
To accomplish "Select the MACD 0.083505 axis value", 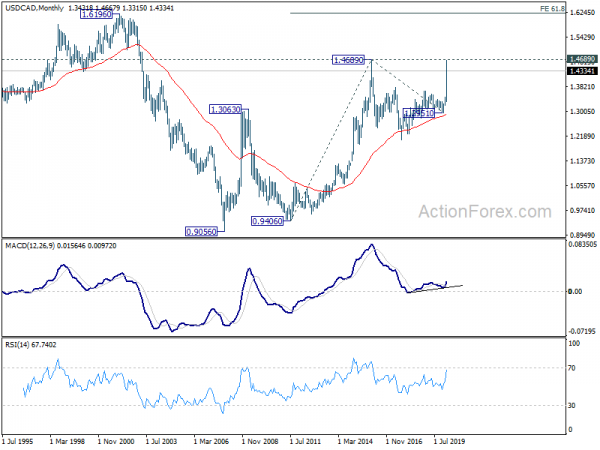I will 583,244.
